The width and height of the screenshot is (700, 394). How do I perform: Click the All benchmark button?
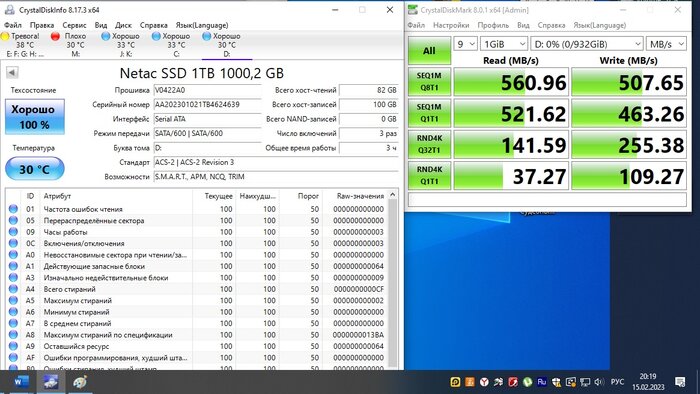[429, 50]
